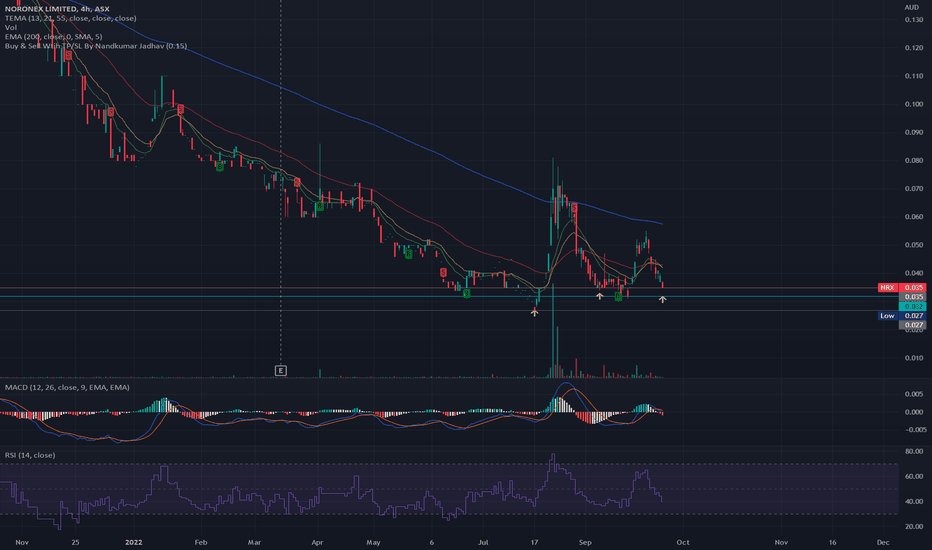
Task: Click the 'B' buy marker in February
Action: click(x=219, y=166)
